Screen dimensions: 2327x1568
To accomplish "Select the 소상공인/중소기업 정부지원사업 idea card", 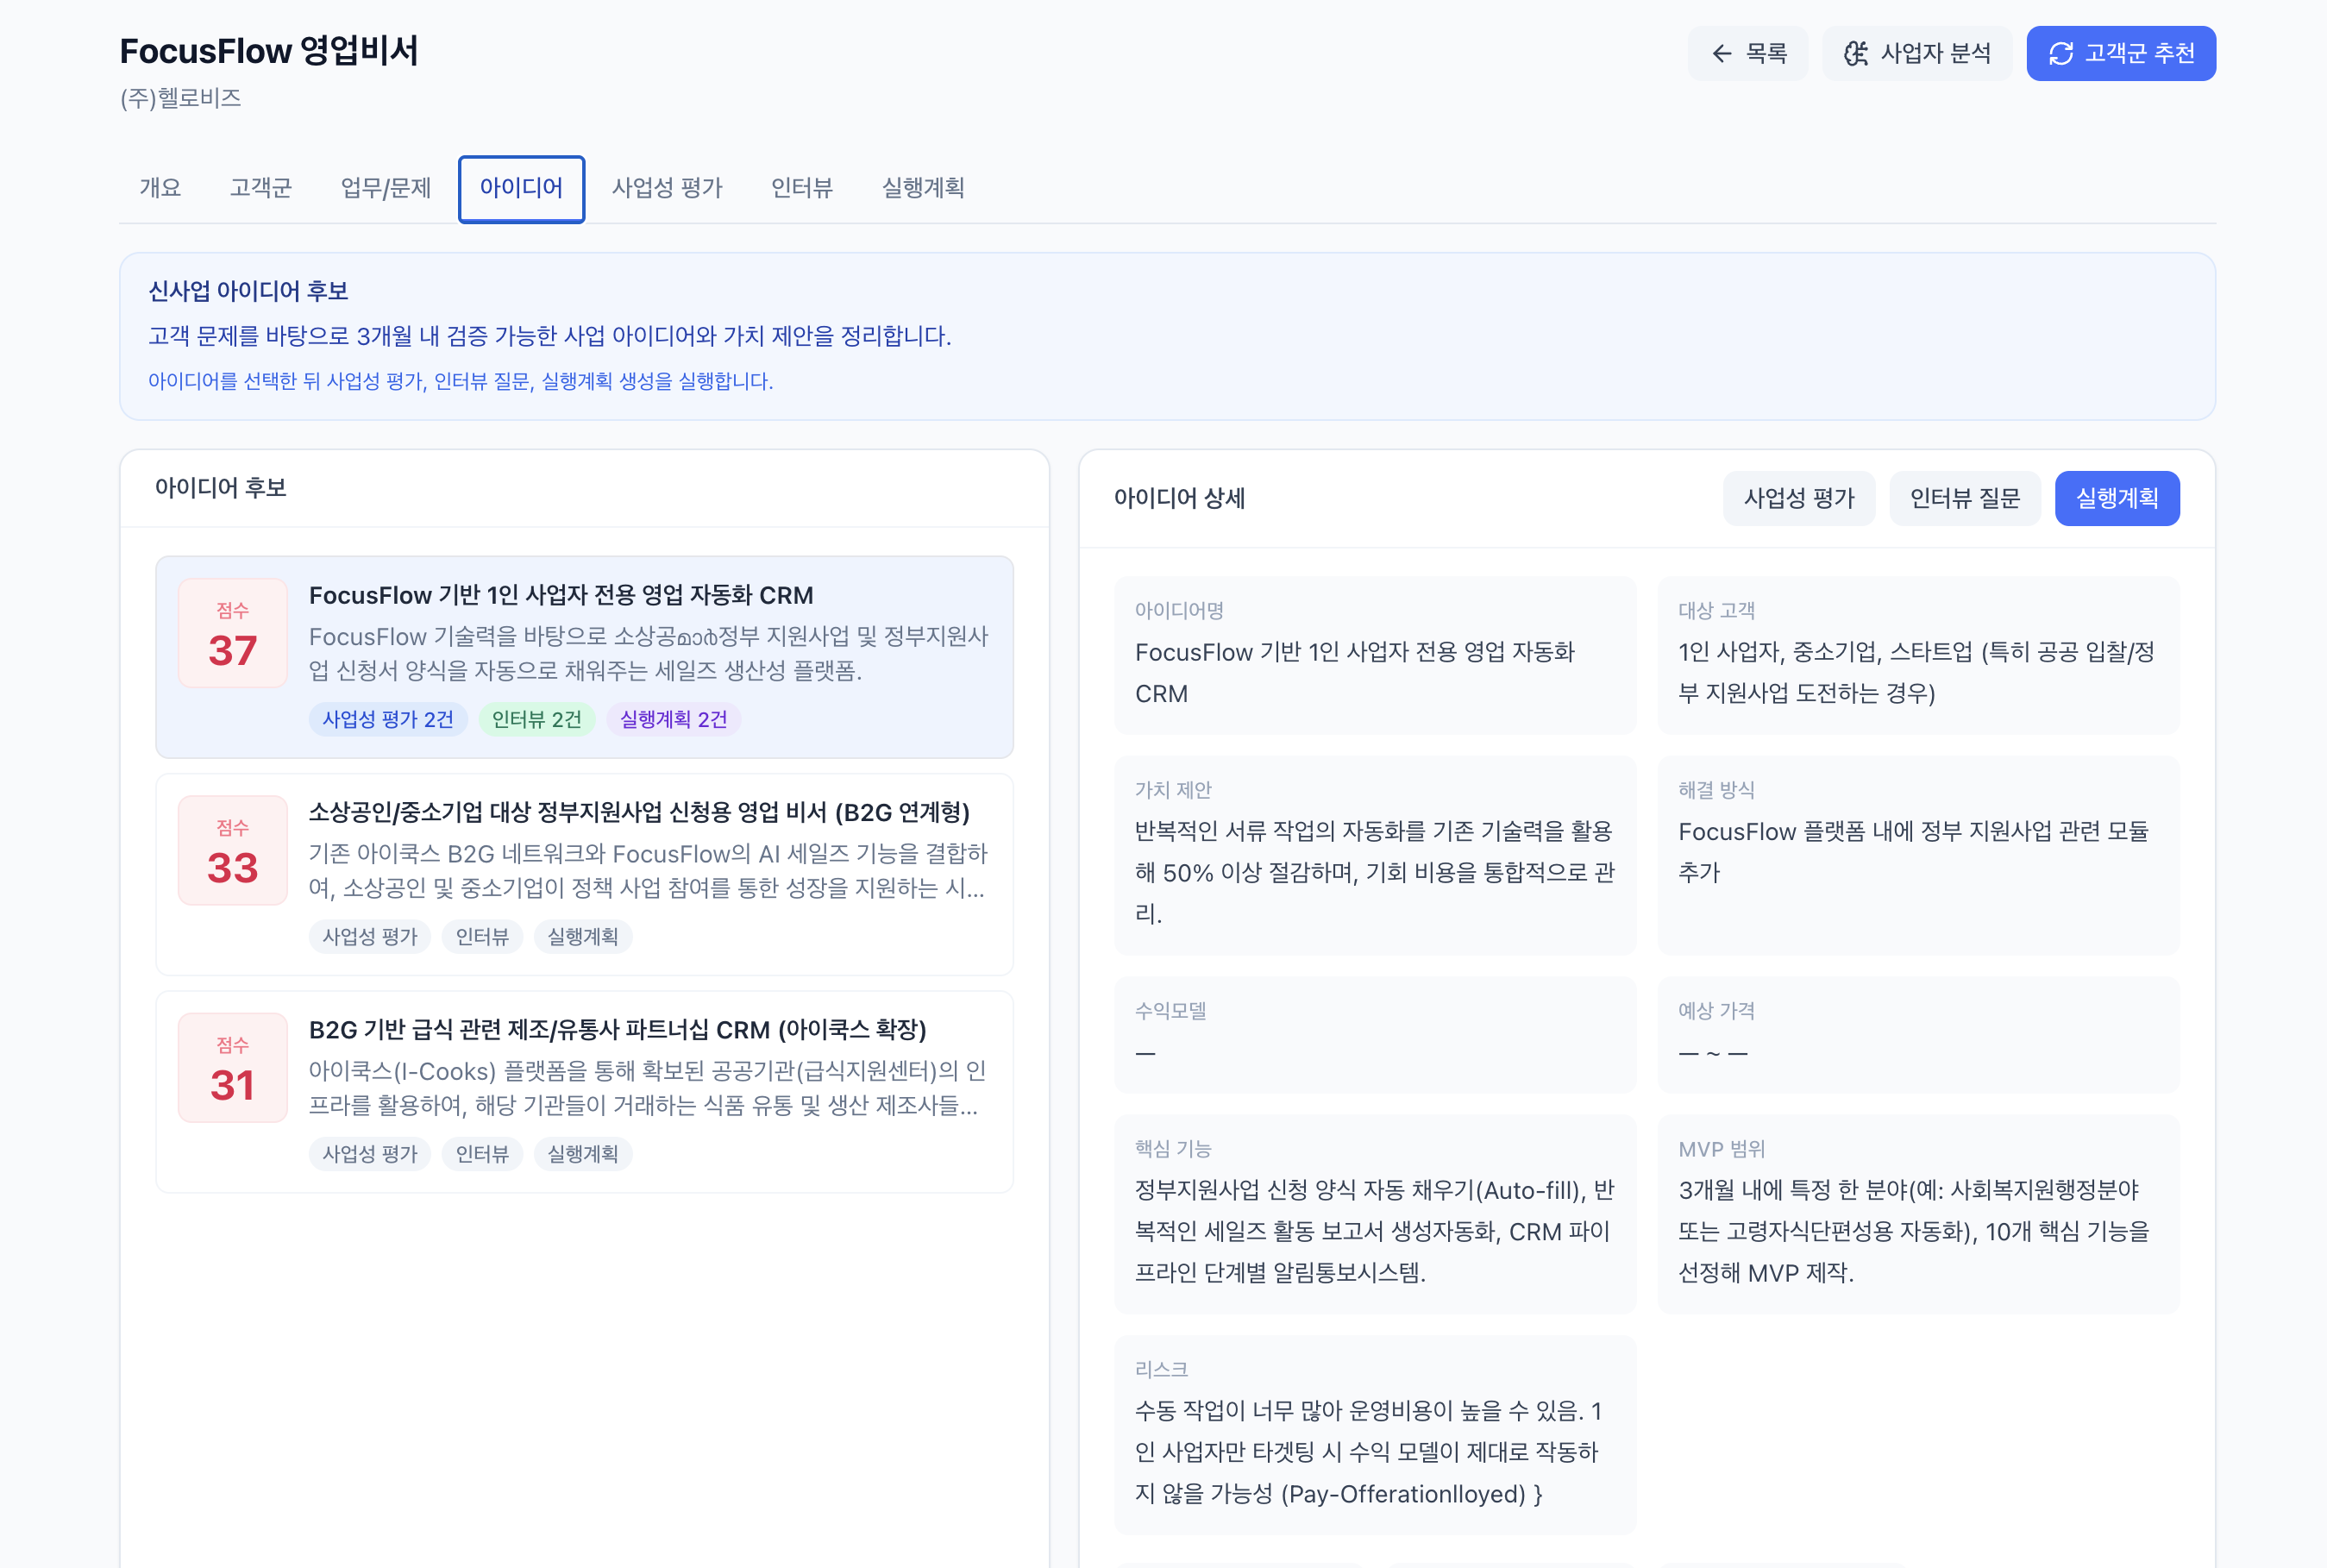I will pos(585,874).
